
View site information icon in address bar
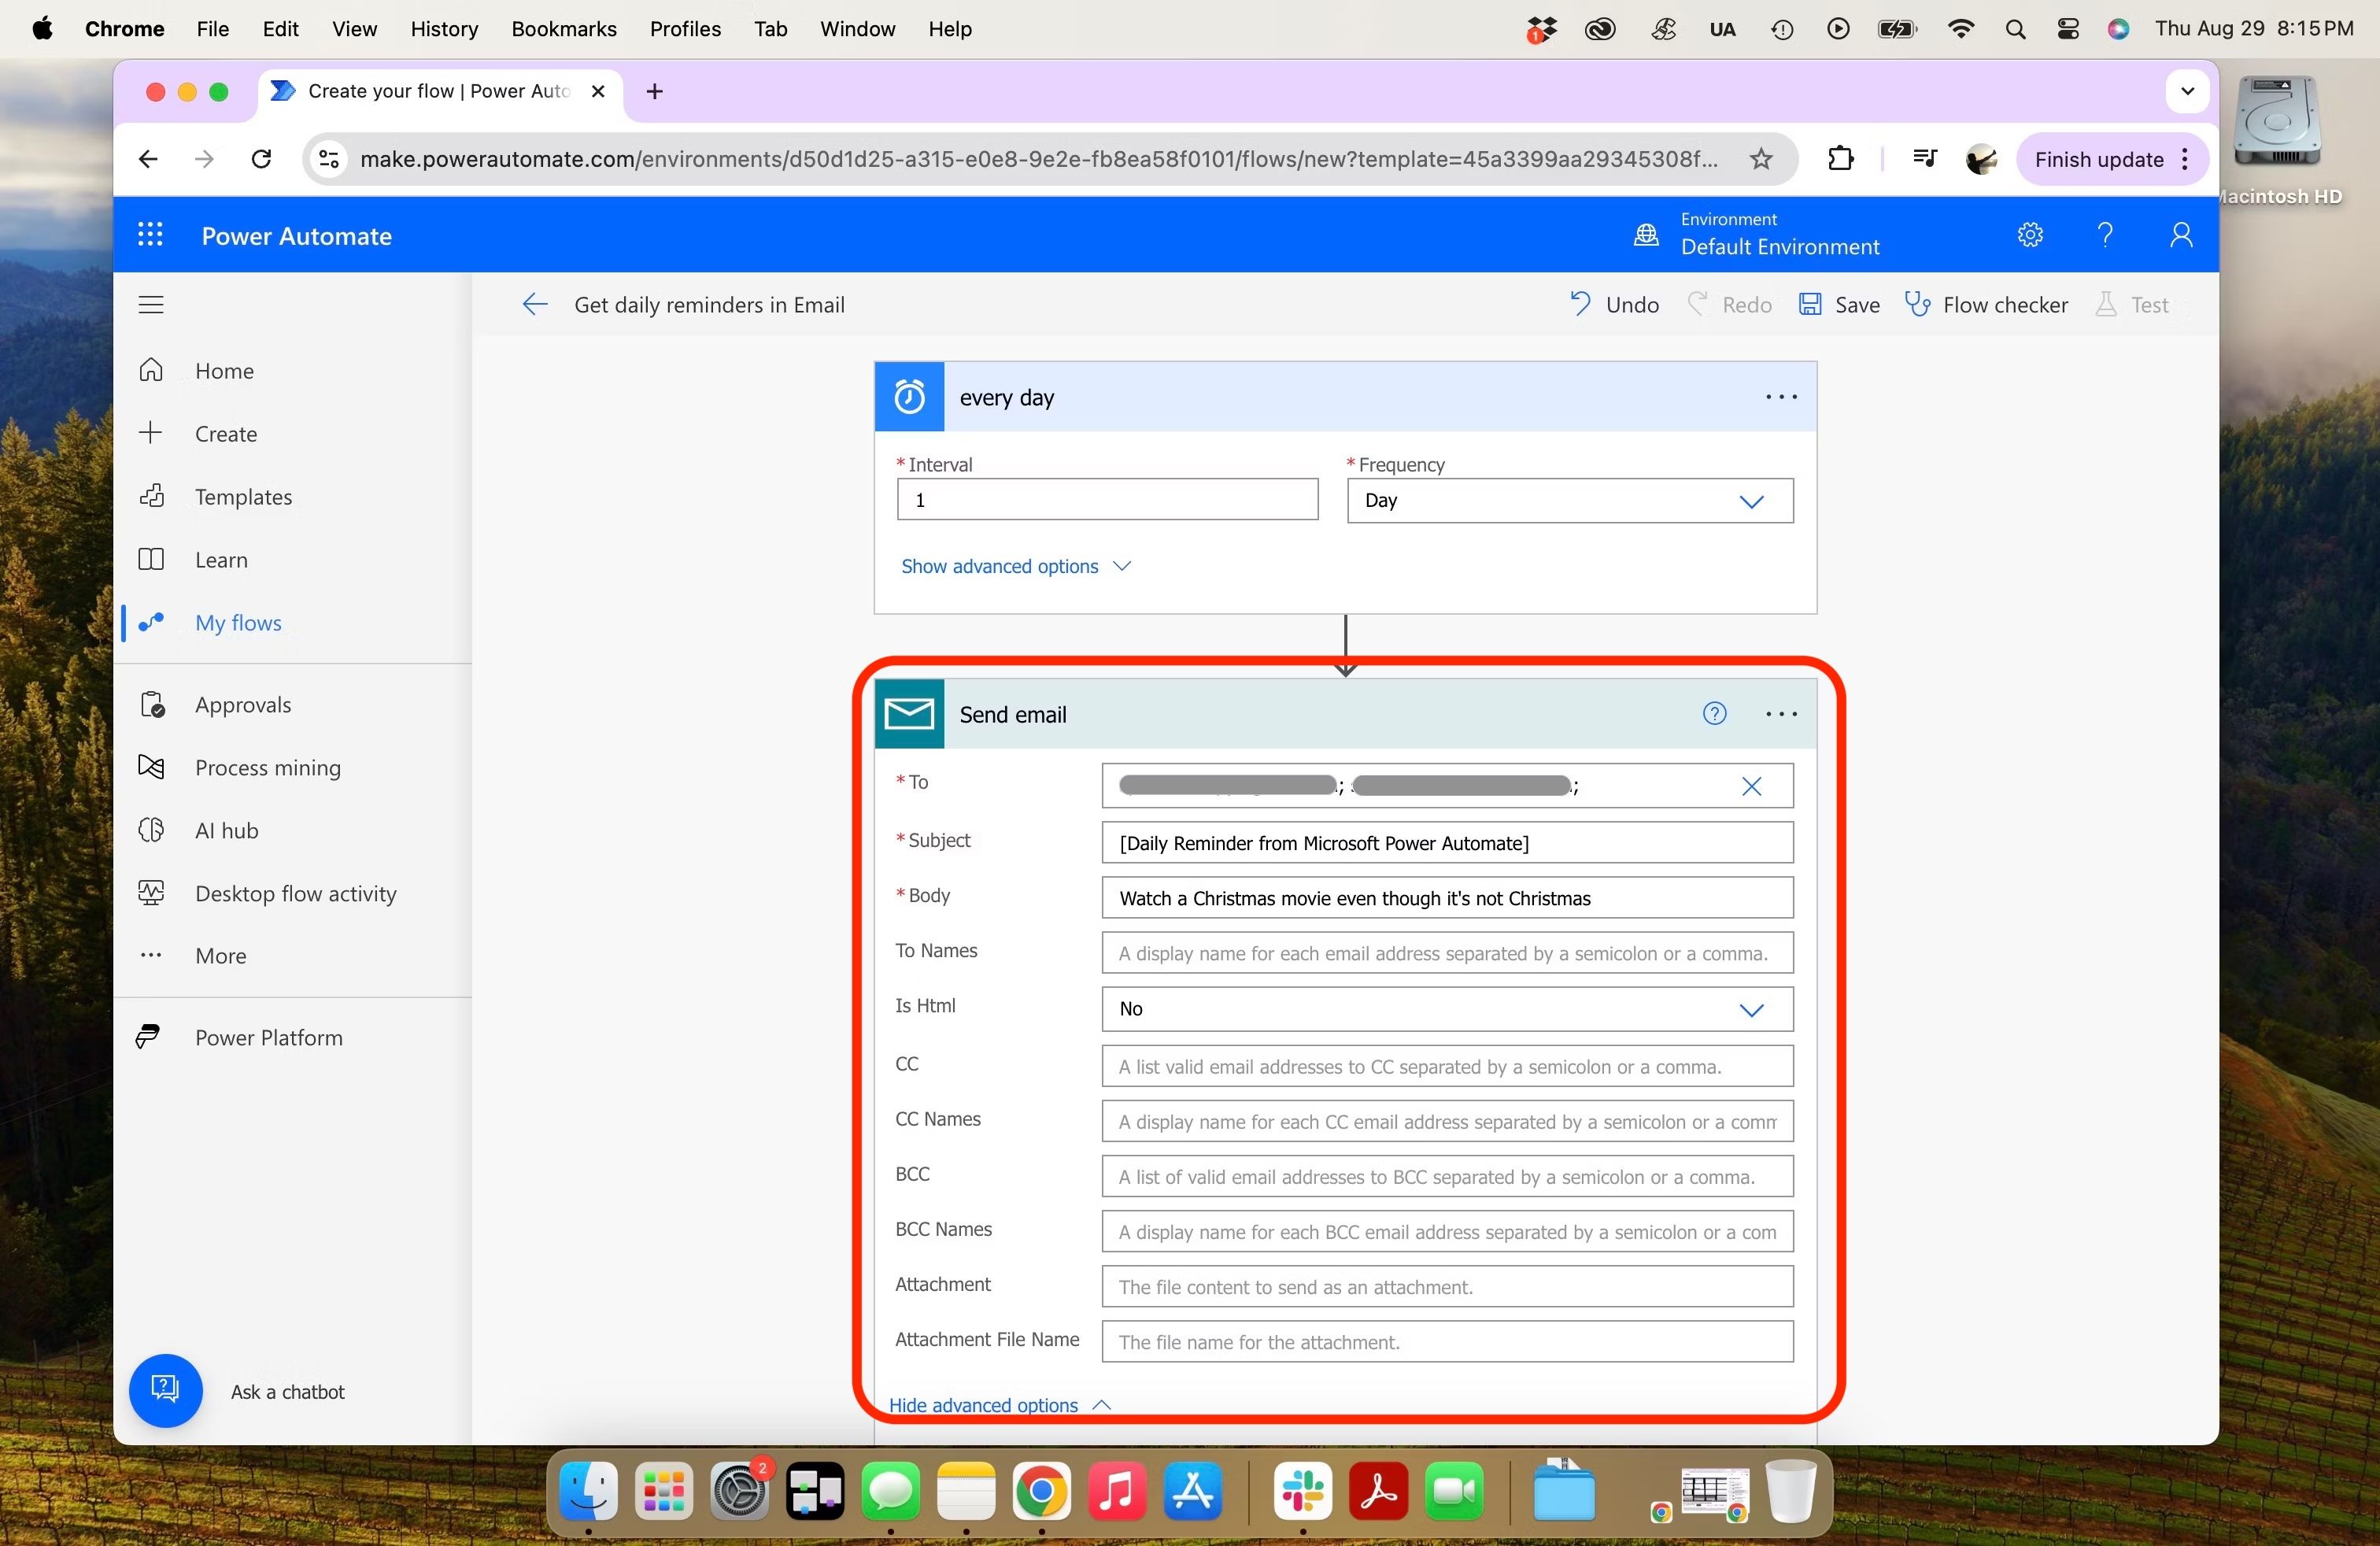329,159
